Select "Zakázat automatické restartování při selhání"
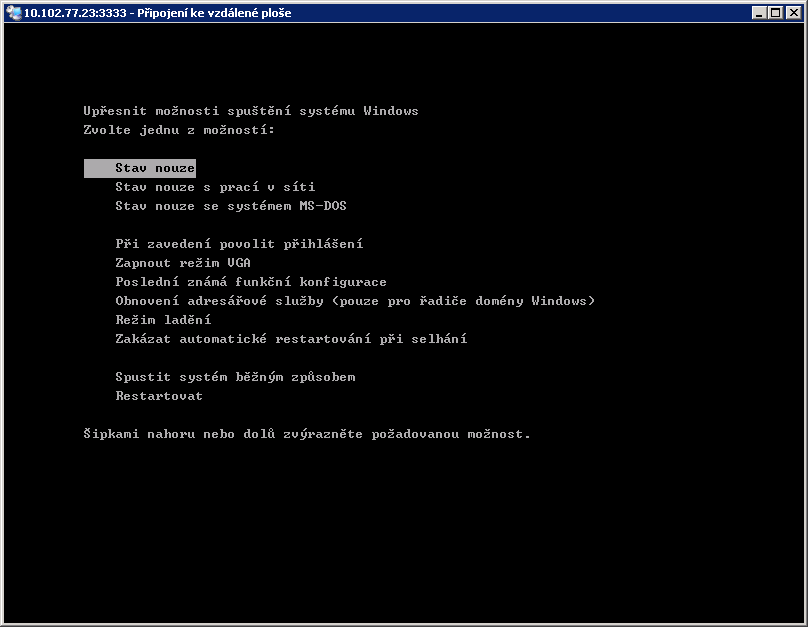The image size is (808, 627). [291, 339]
